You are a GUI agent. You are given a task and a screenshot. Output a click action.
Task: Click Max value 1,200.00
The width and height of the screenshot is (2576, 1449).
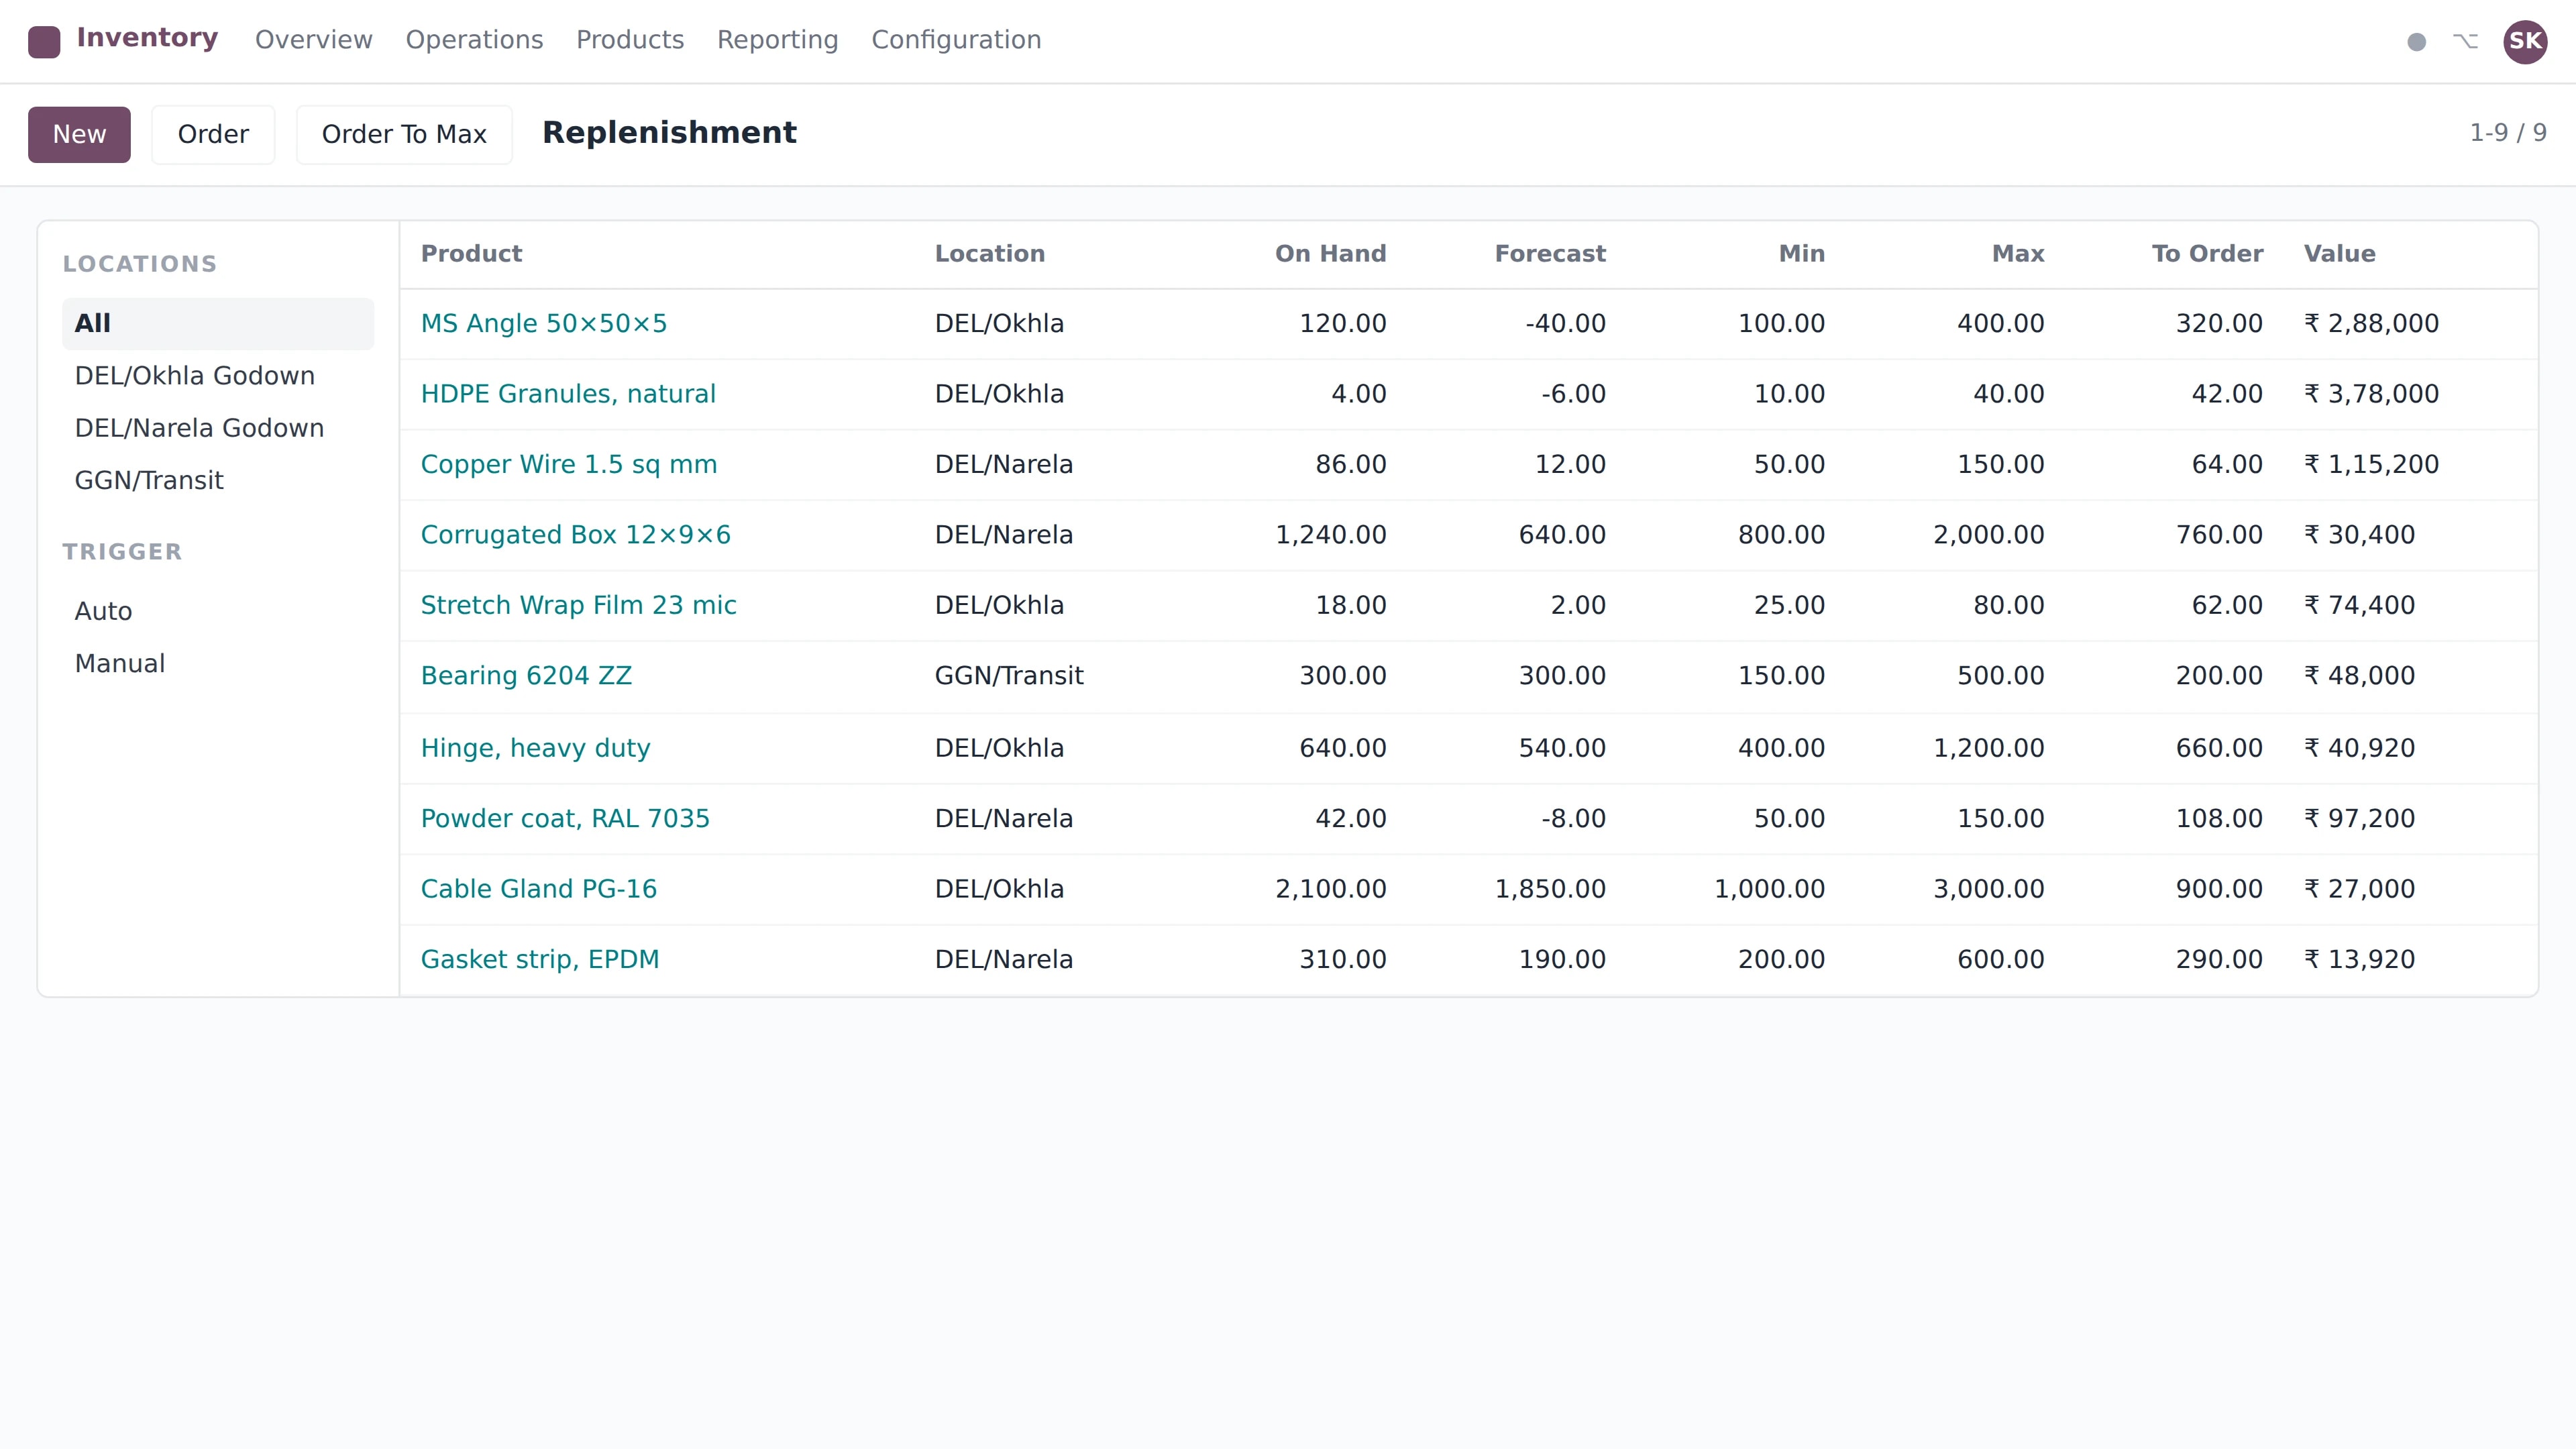click(x=1988, y=748)
